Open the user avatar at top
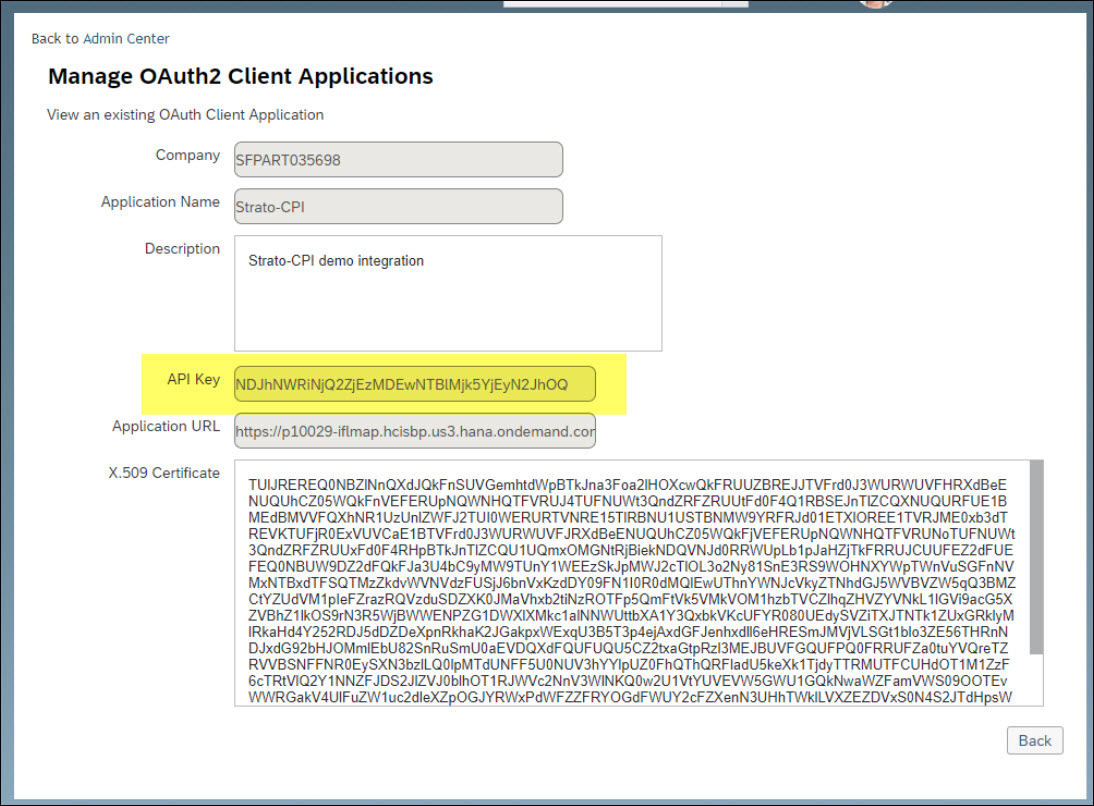 click(875, 4)
